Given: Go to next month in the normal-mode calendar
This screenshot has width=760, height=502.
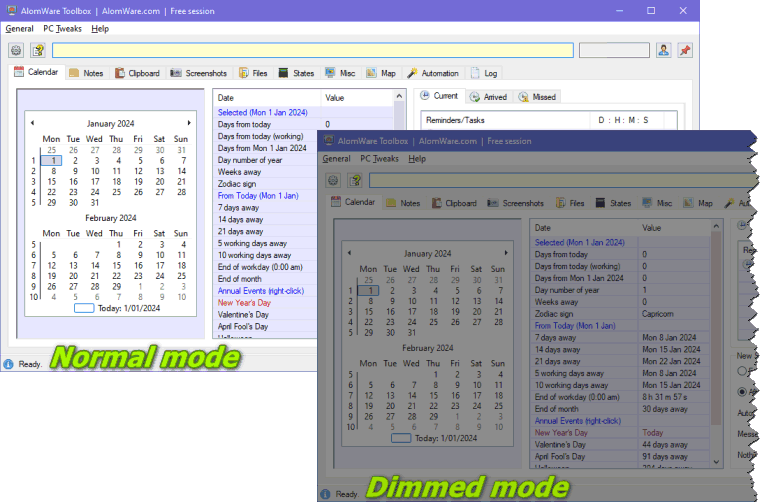Looking at the screenshot, I should click(190, 123).
